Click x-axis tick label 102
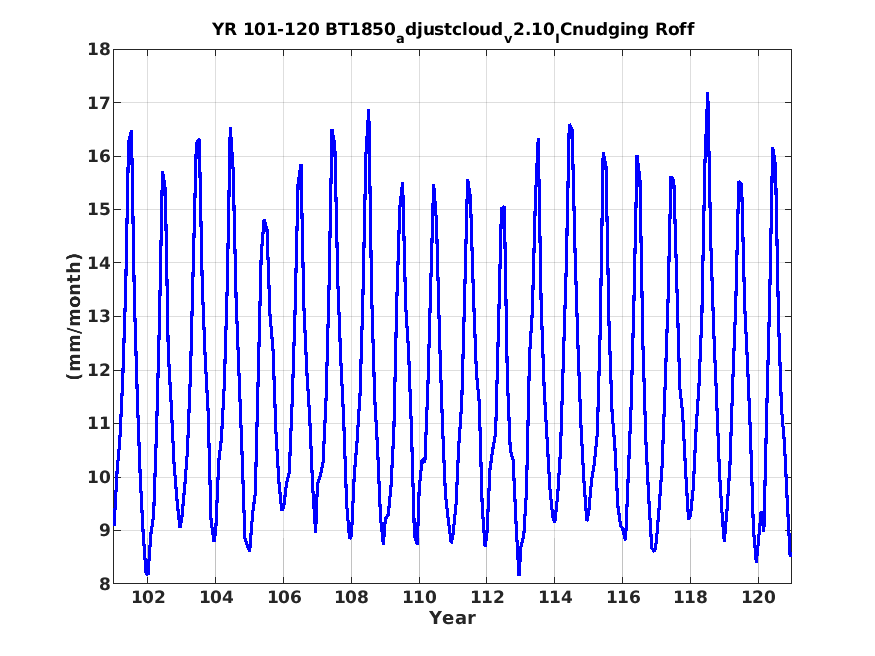This screenshot has width=875, height=656. 148,597
